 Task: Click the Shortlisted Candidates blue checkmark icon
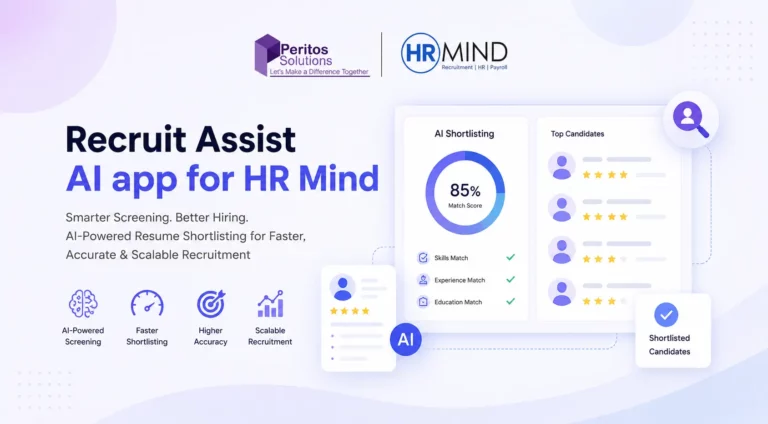tap(666, 315)
